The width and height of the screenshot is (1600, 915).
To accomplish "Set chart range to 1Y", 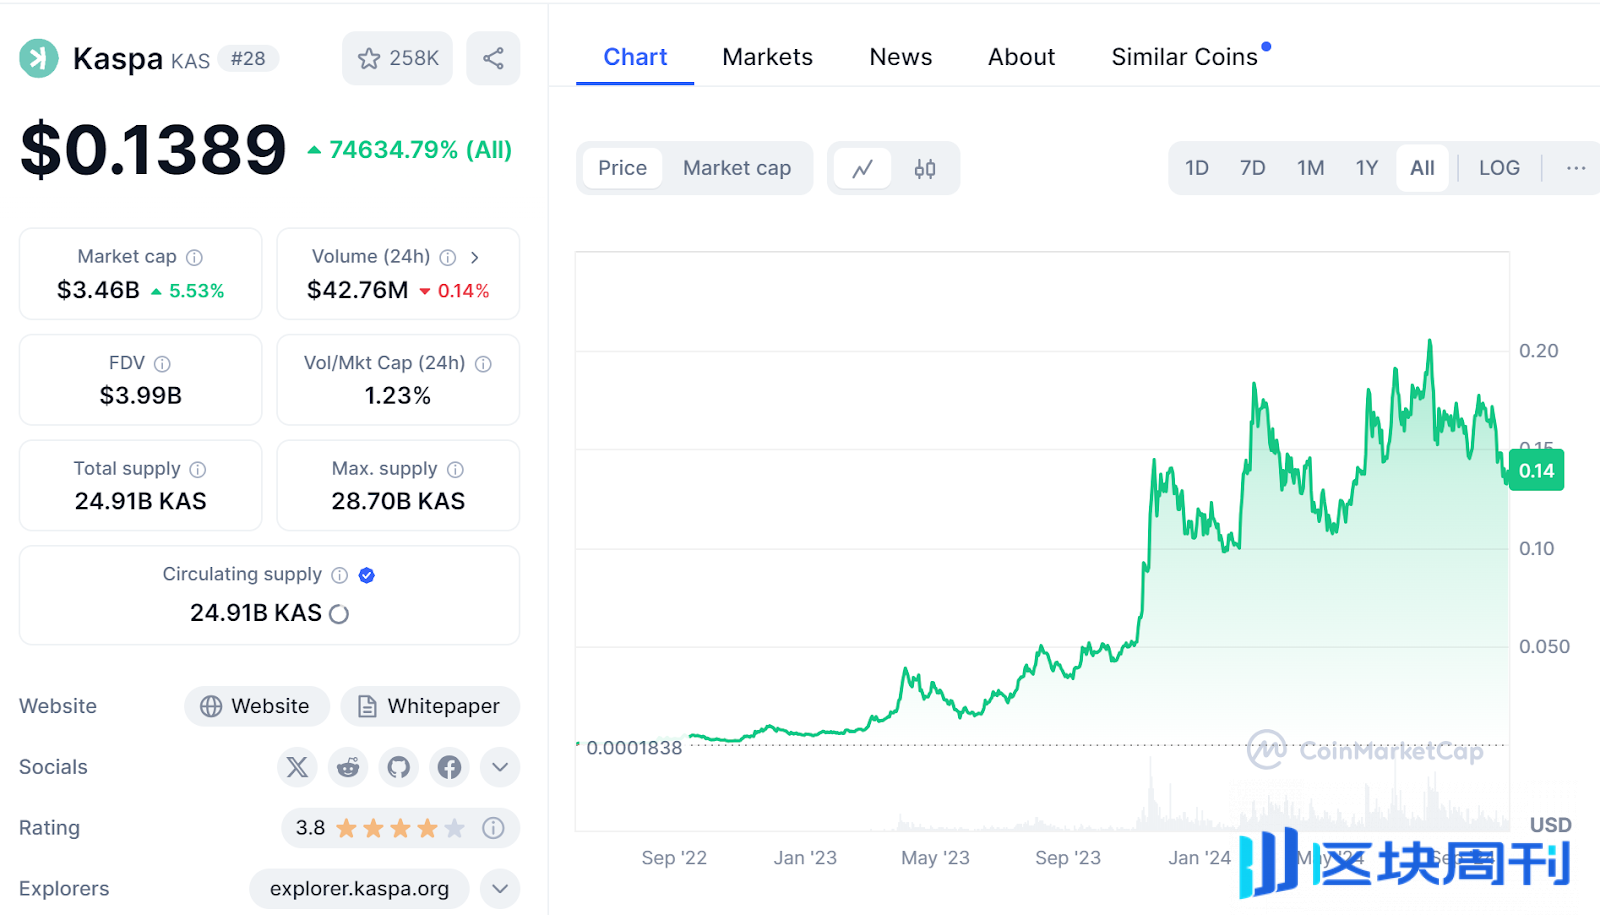I will 1367,168.
